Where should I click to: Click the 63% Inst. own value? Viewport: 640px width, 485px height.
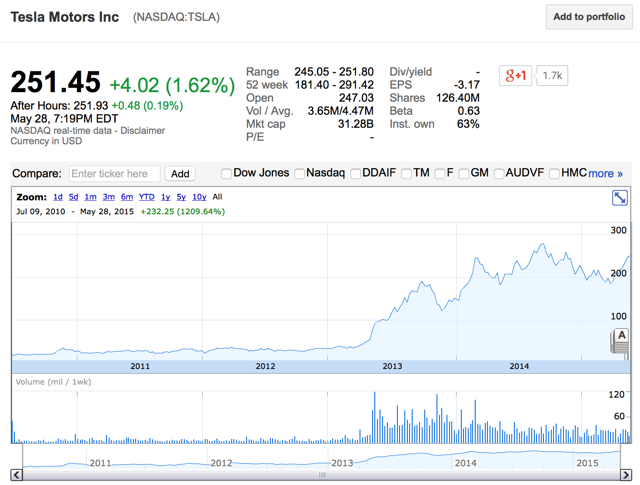(468, 124)
